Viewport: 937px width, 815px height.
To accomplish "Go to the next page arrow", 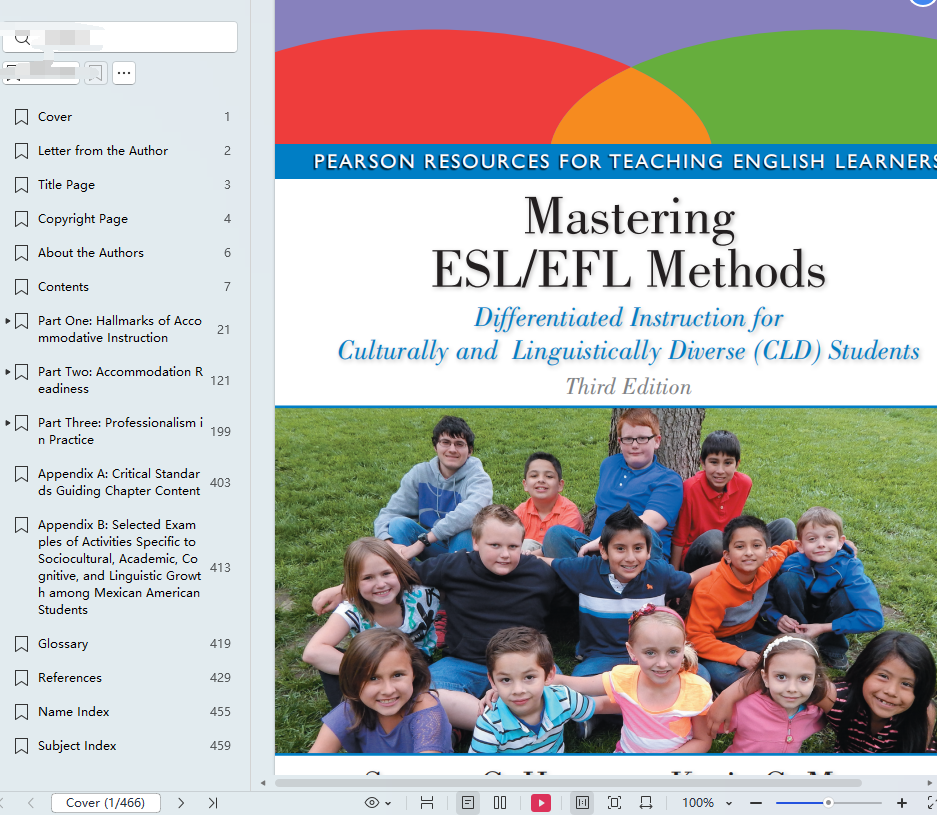I will [x=181, y=803].
